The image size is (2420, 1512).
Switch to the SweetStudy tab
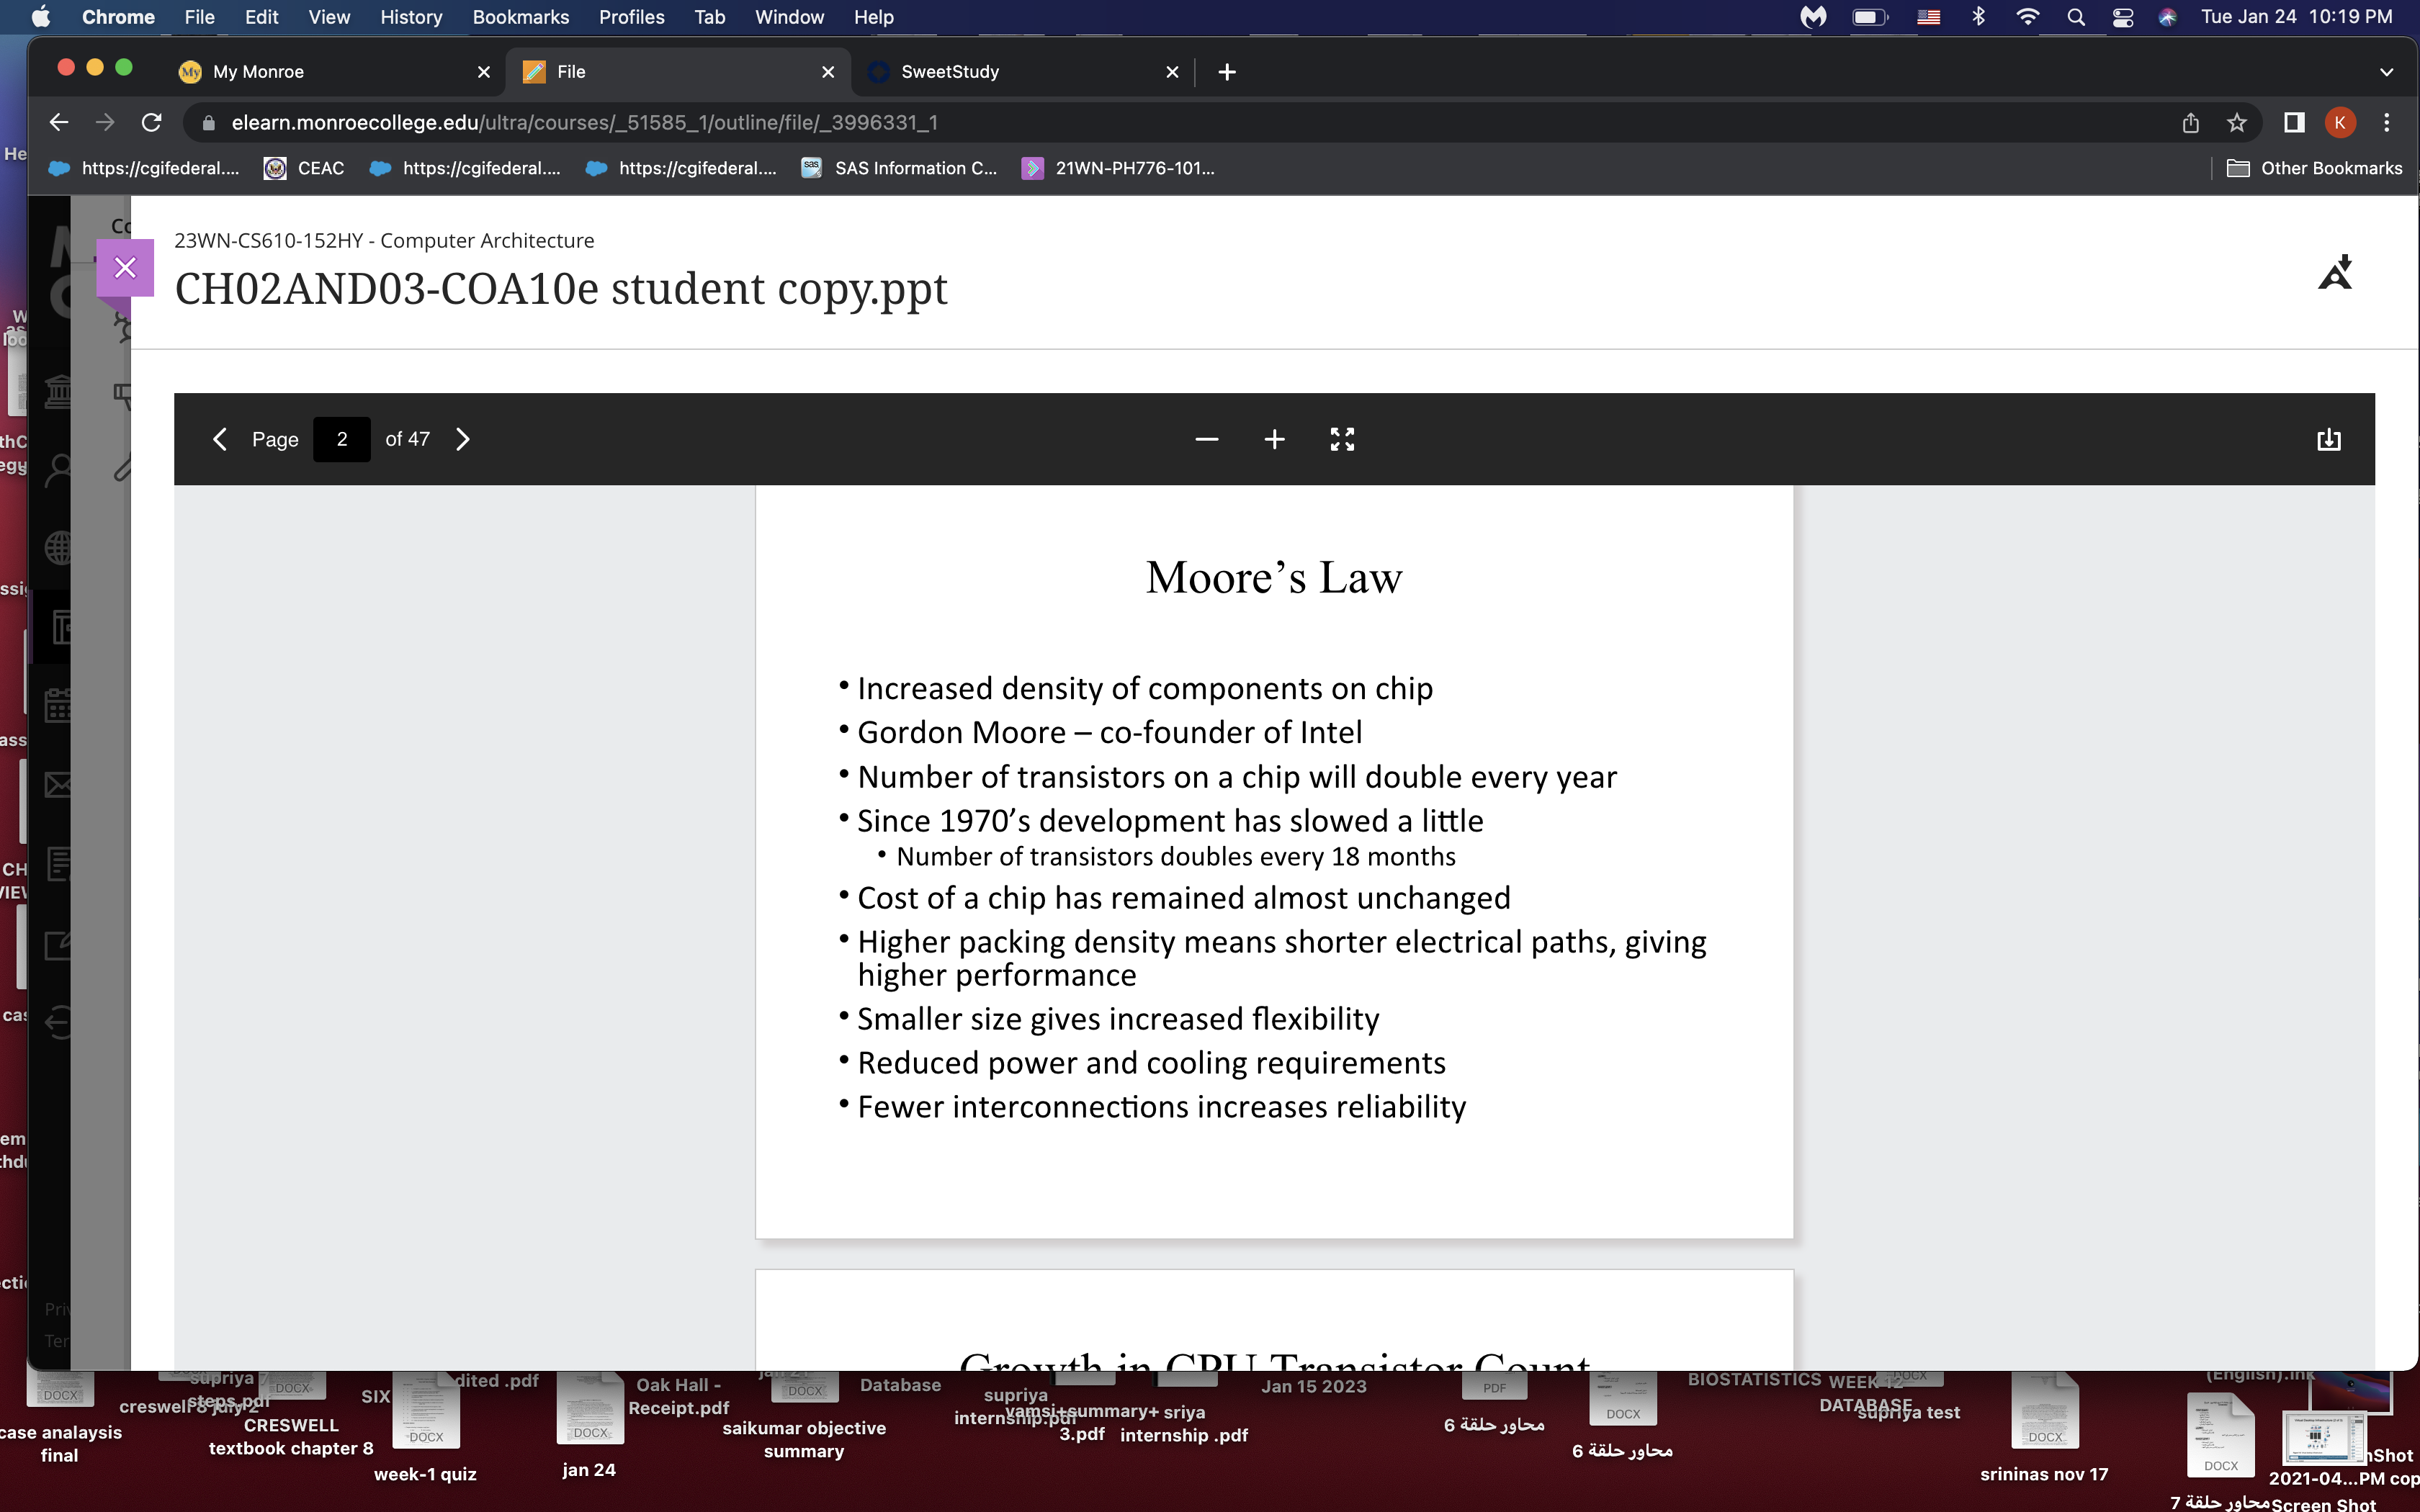click(x=1022, y=72)
